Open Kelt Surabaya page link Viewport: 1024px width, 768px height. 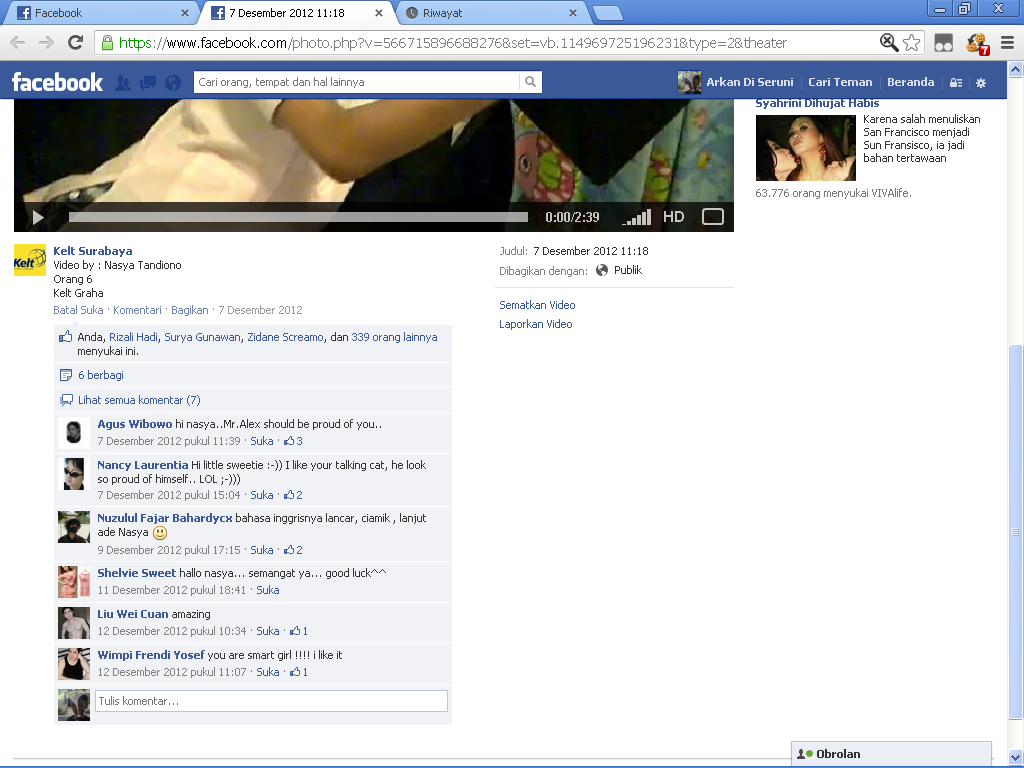[93, 251]
